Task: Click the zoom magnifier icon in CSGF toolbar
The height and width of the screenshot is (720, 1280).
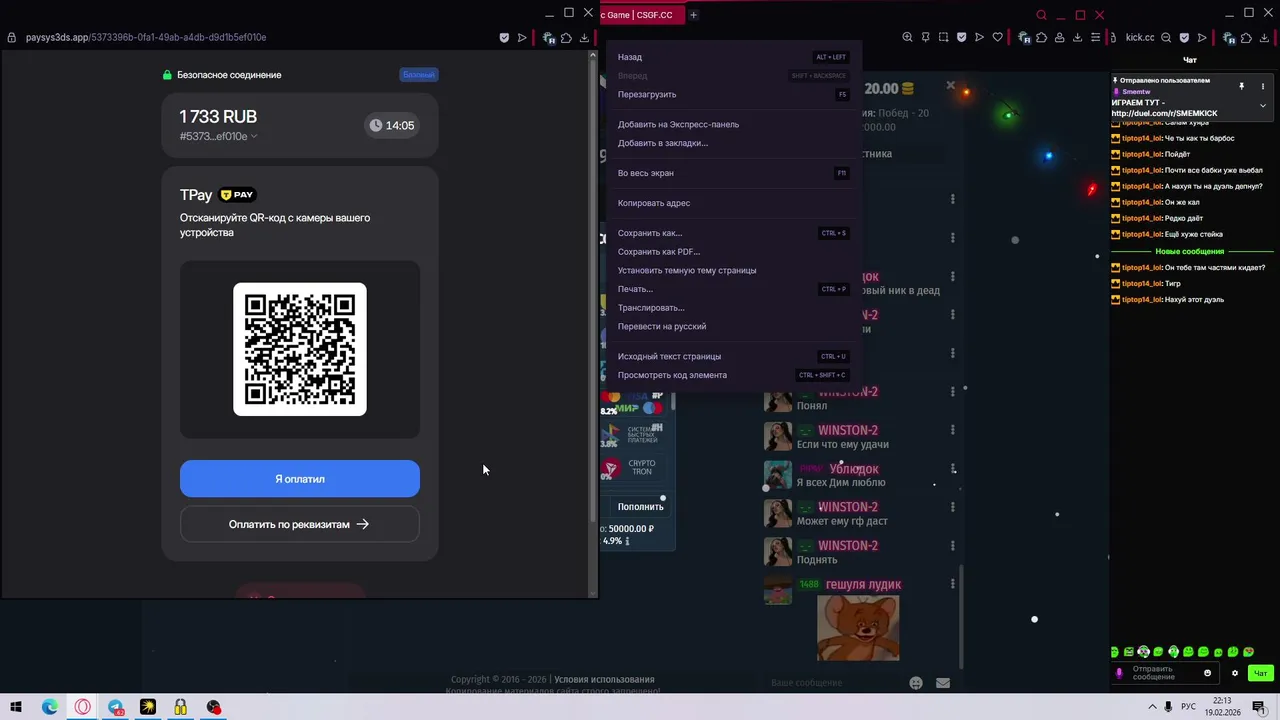Action: [907, 38]
